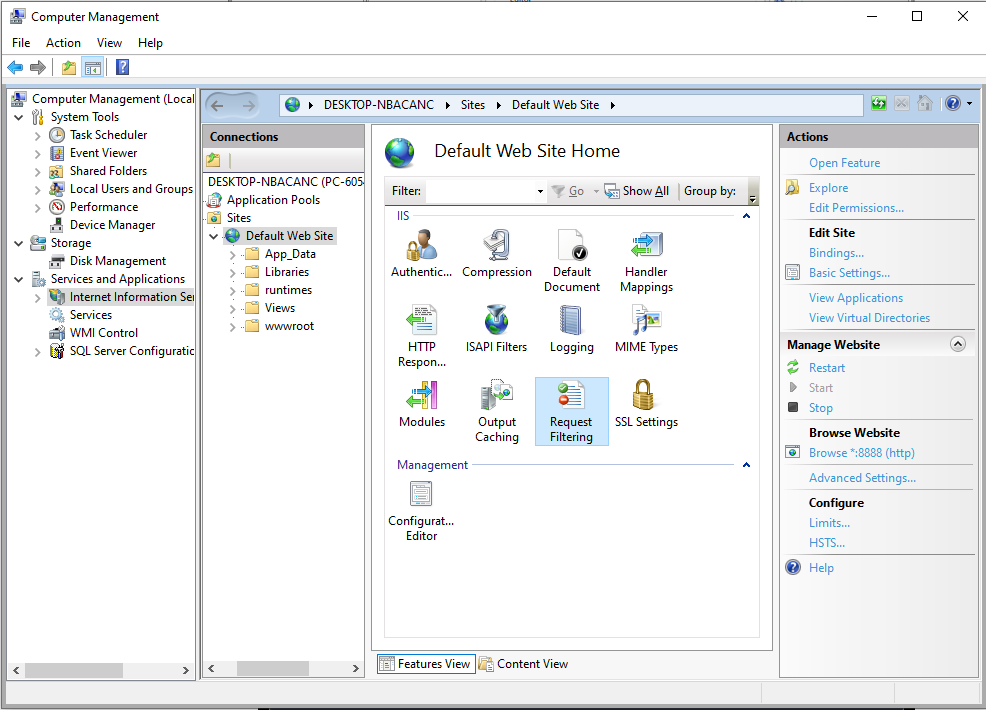The height and width of the screenshot is (710, 986).
Task: Click Browse *:8888 (http) link
Action: [861, 453]
